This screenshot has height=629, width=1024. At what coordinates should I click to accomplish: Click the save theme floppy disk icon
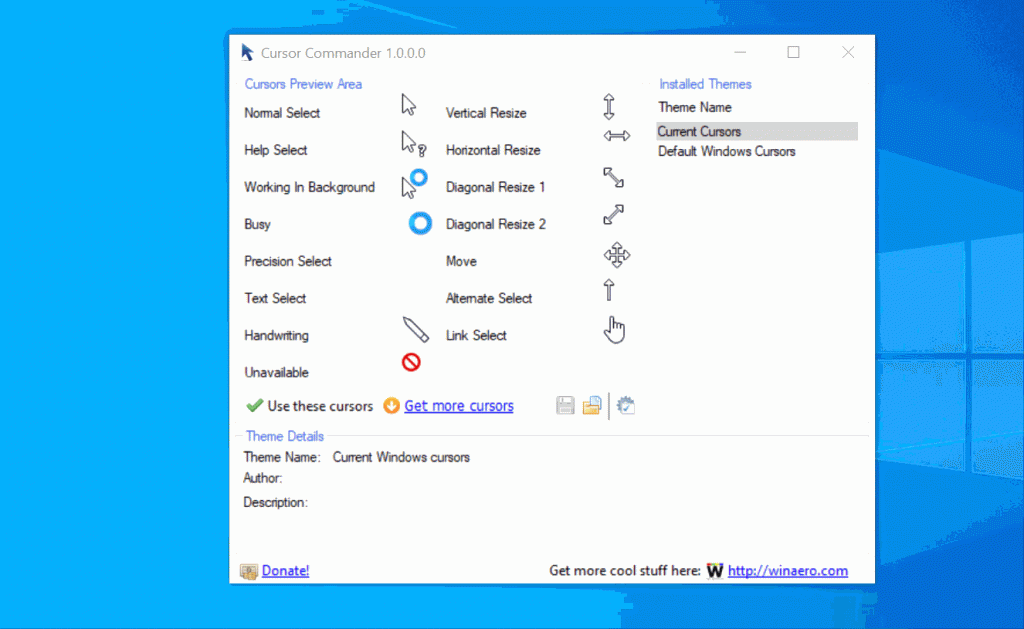[566, 406]
